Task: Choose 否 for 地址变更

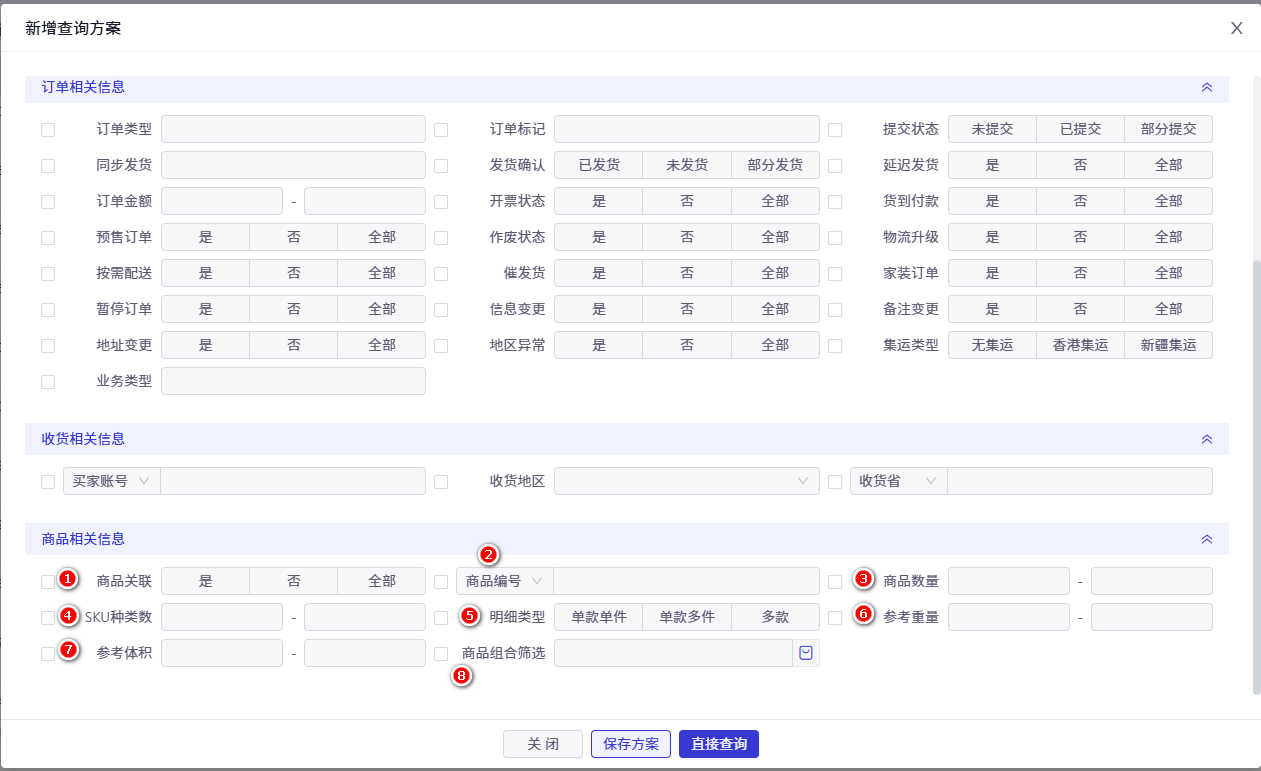Action: [x=294, y=345]
